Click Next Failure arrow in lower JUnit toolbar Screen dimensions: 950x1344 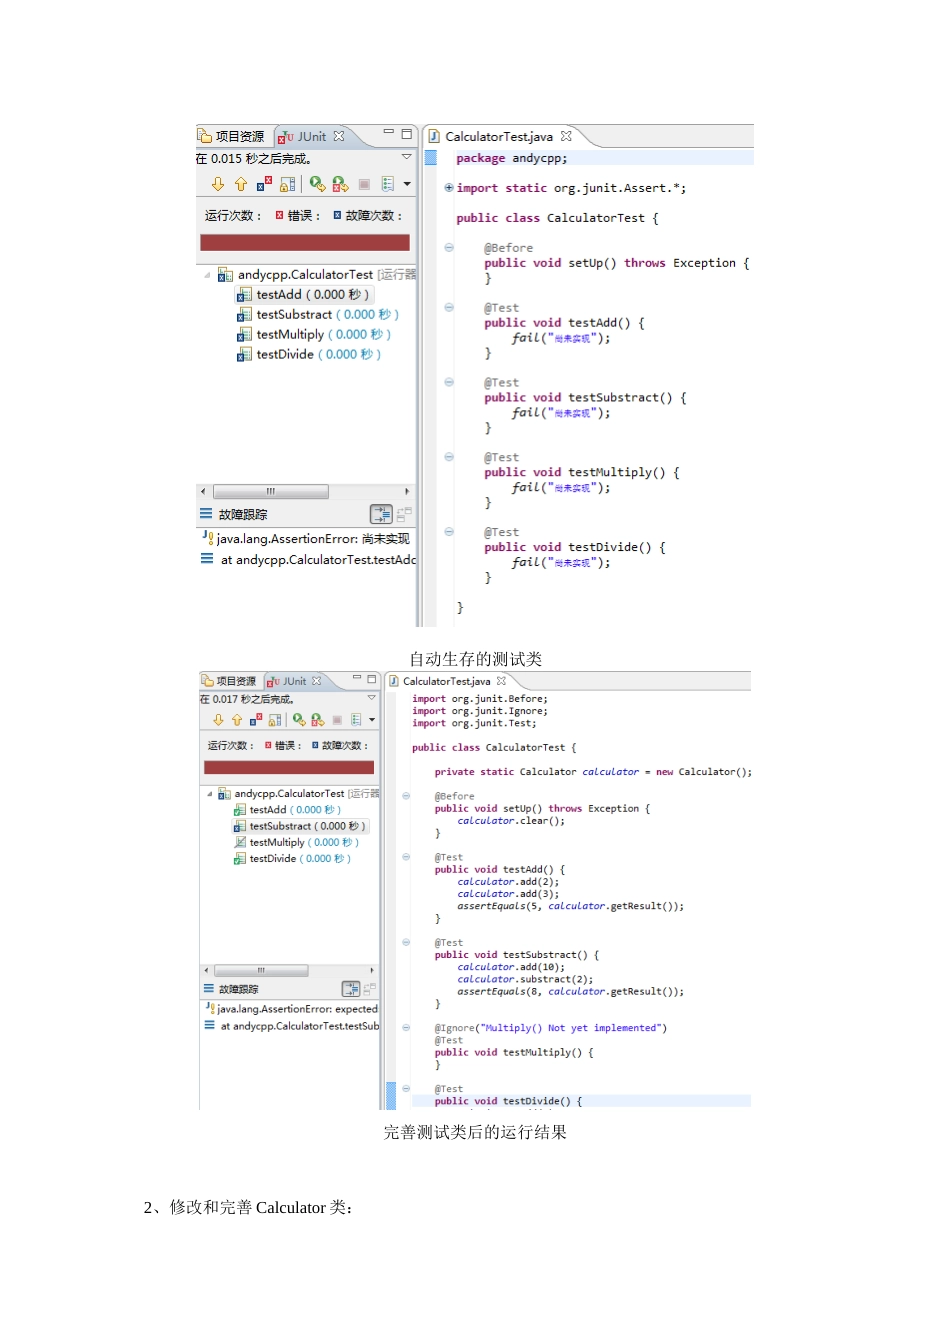(218, 720)
